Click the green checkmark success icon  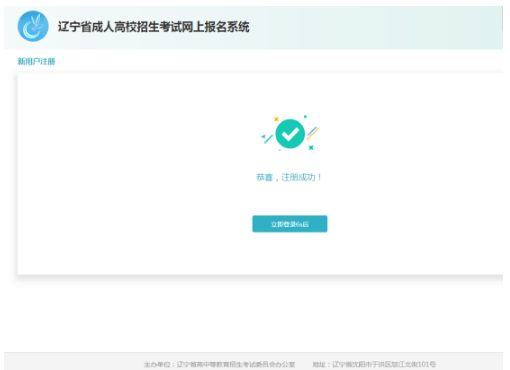click(290, 134)
